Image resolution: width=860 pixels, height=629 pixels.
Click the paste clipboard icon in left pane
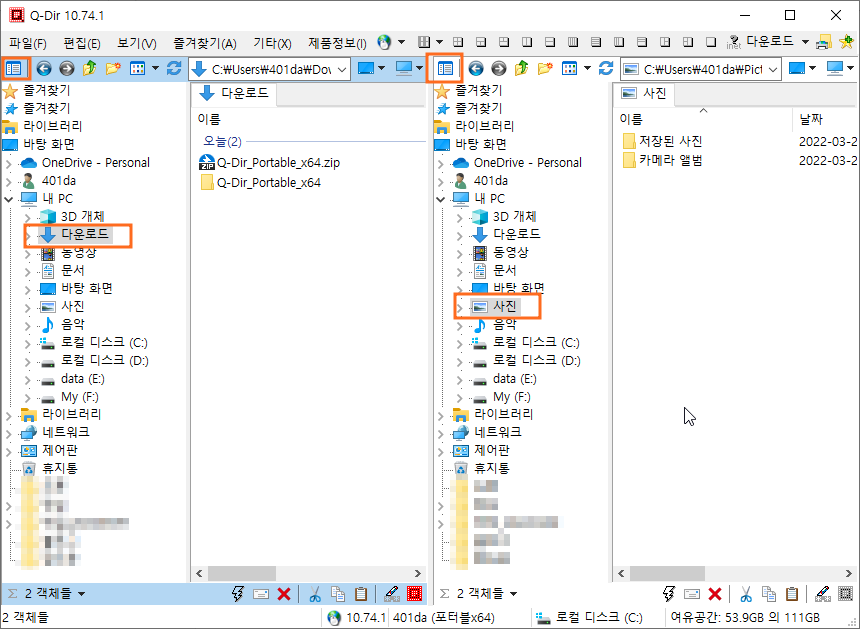[361, 594]
